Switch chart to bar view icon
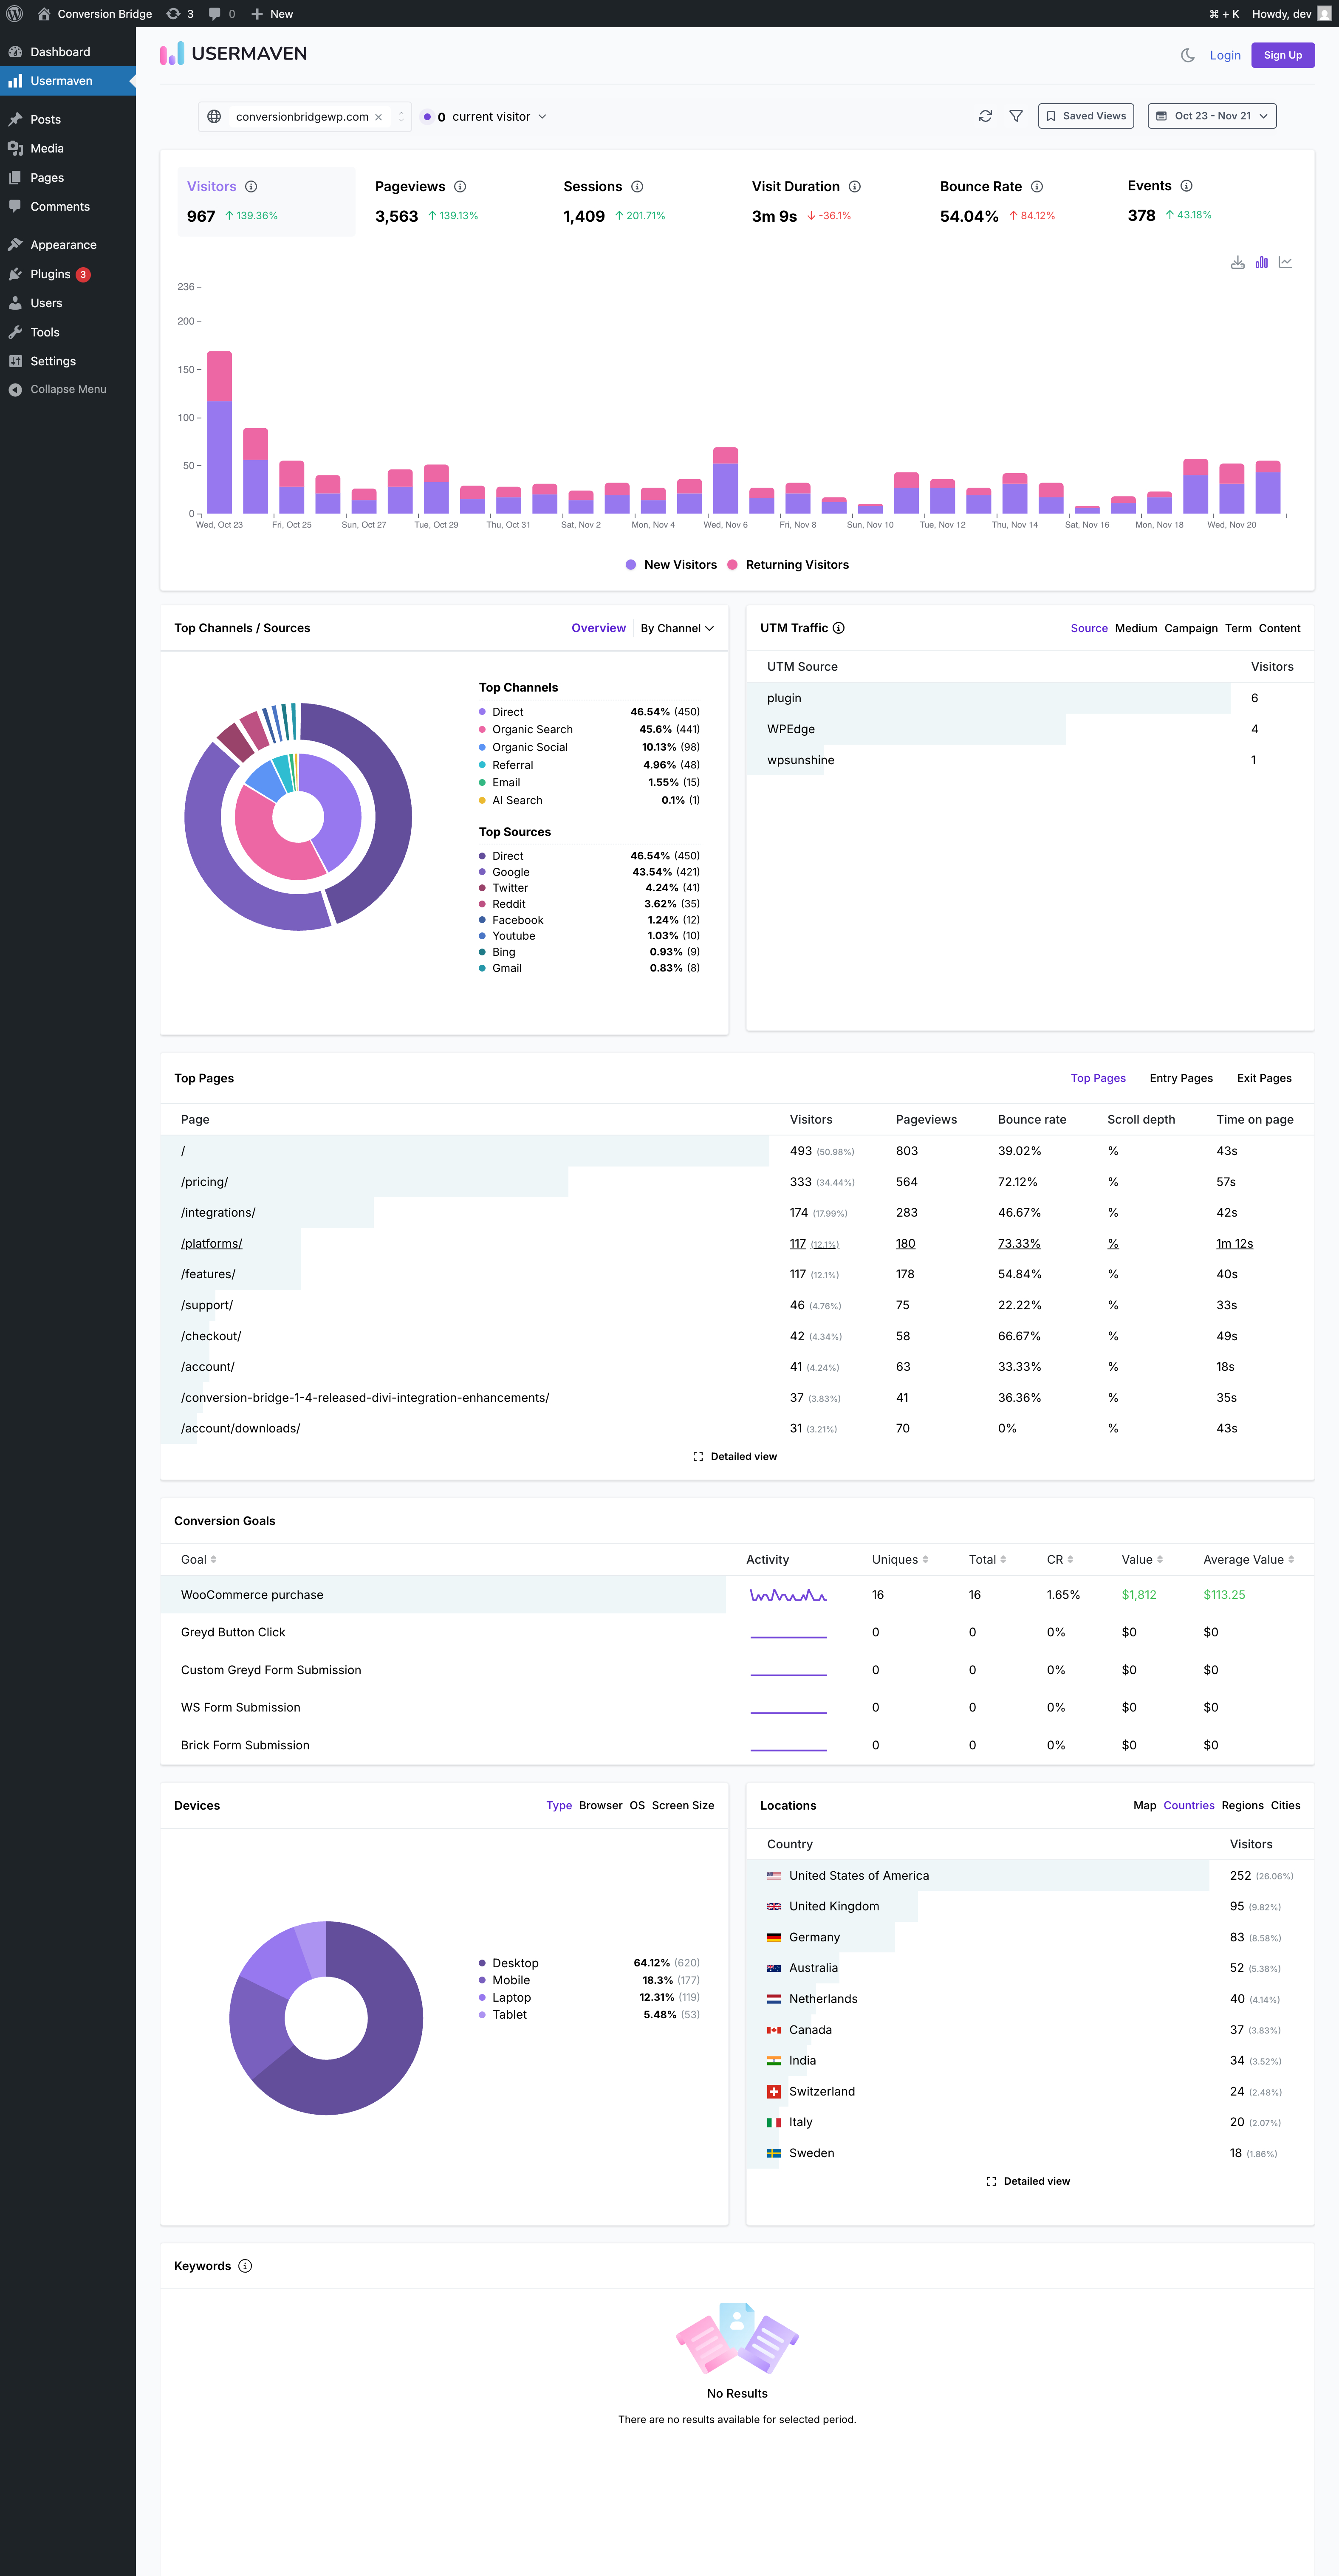1339x2576 pixels. pos(1262,262)
